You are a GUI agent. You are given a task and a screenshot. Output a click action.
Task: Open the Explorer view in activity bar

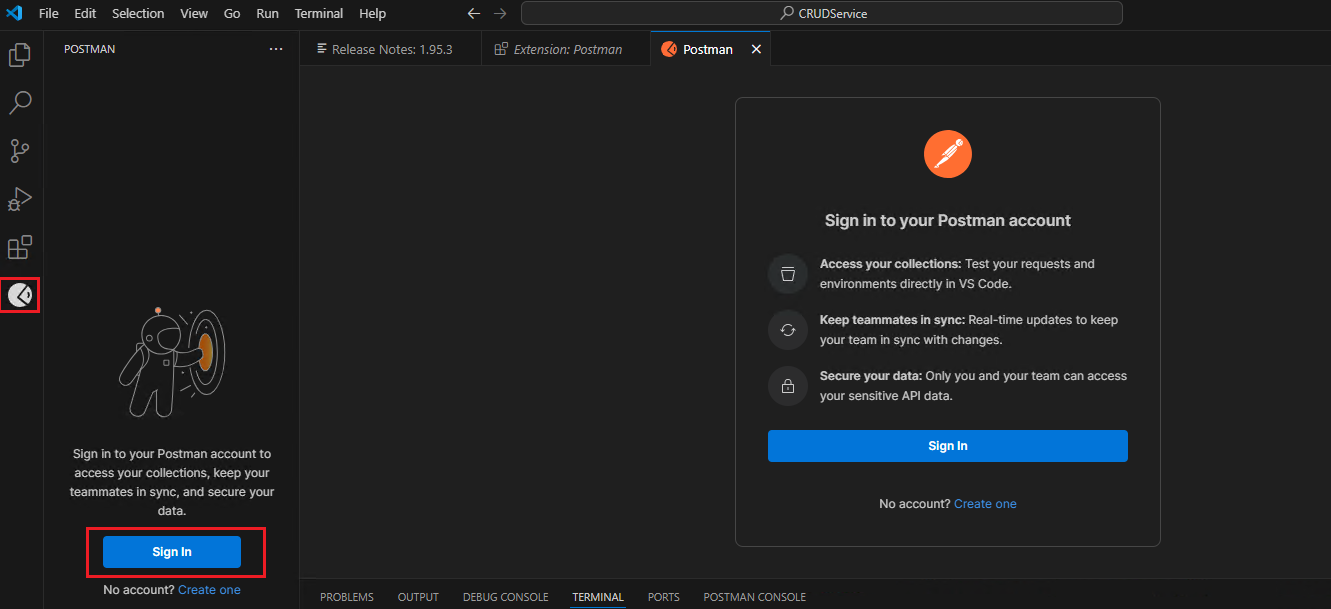[x=20, y=55]
